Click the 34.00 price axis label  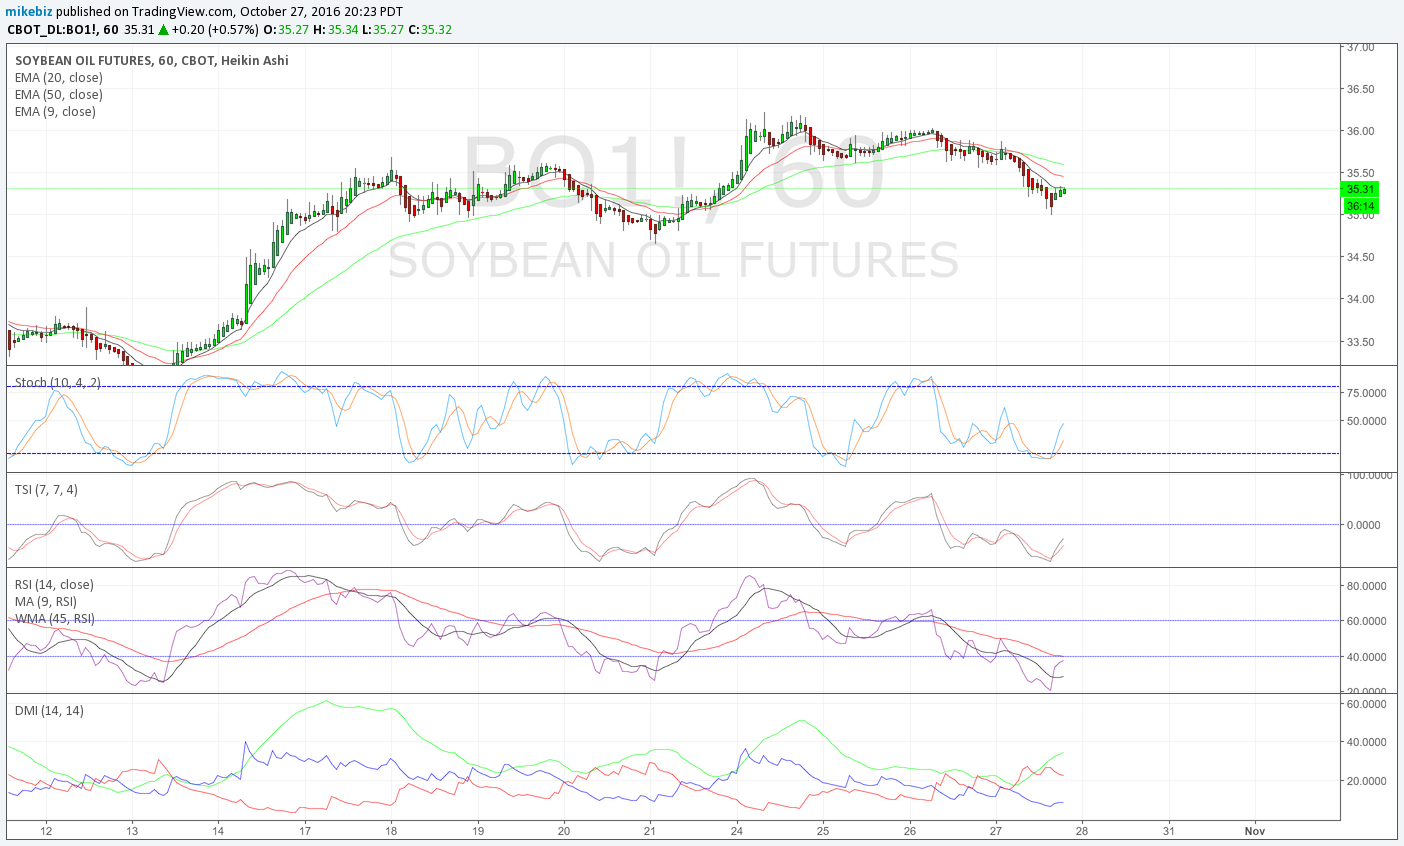[1360, 299]
